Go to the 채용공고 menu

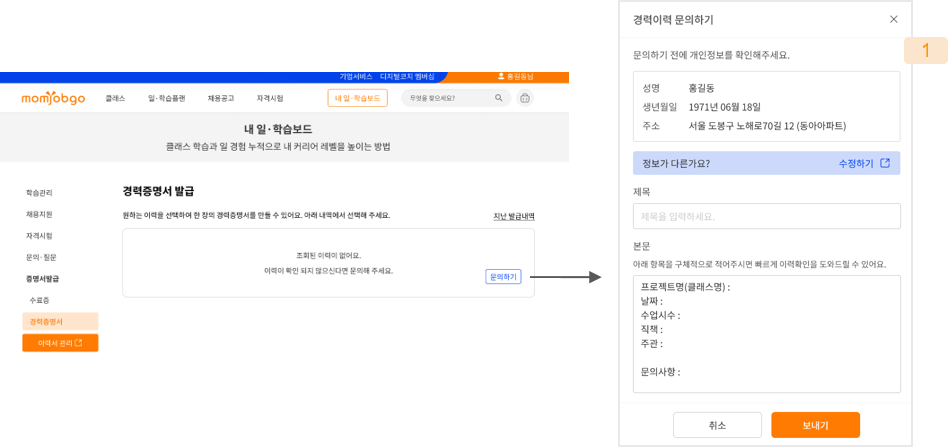click(221, 98)
